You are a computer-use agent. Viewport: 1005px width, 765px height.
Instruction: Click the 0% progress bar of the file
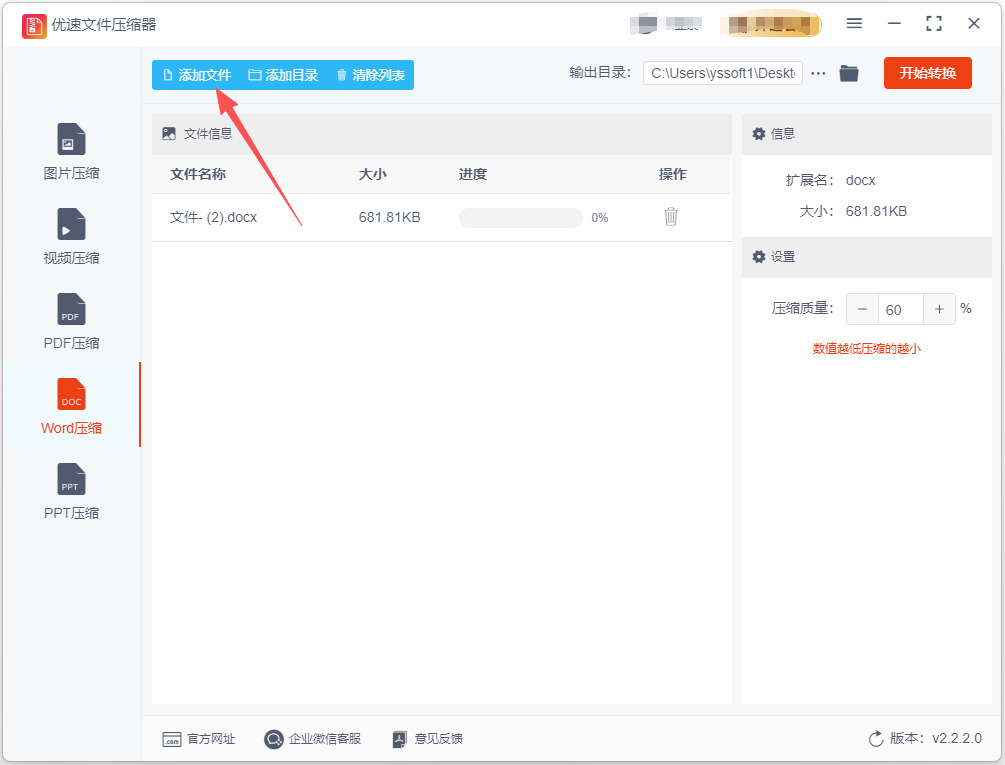click(520, 218)
